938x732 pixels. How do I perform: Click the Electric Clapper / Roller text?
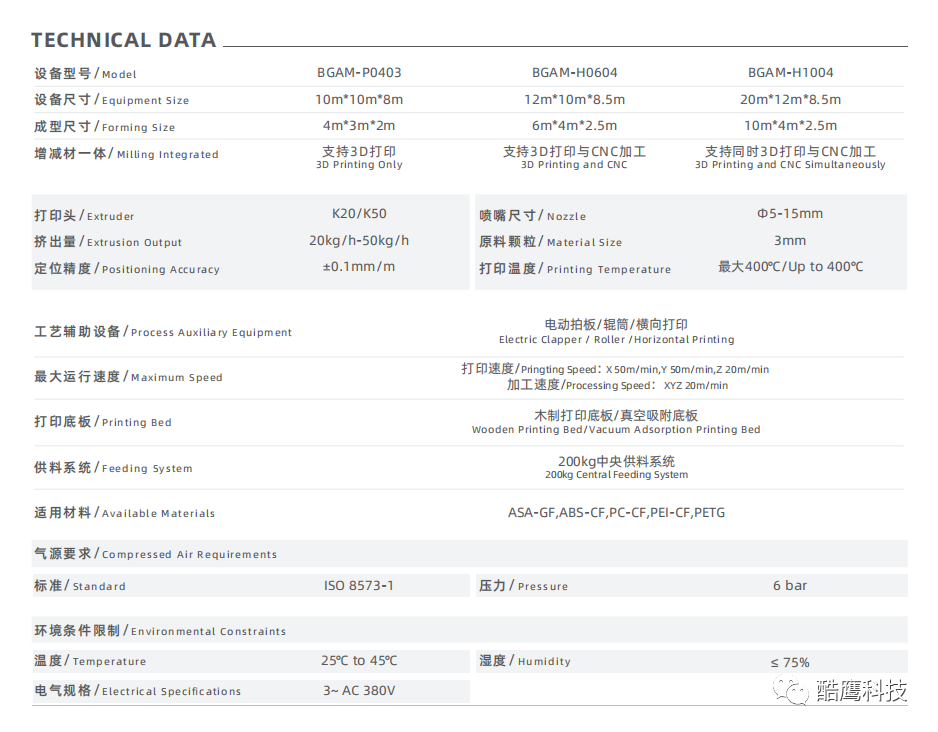pyautogui.click(x=616, y=340)
